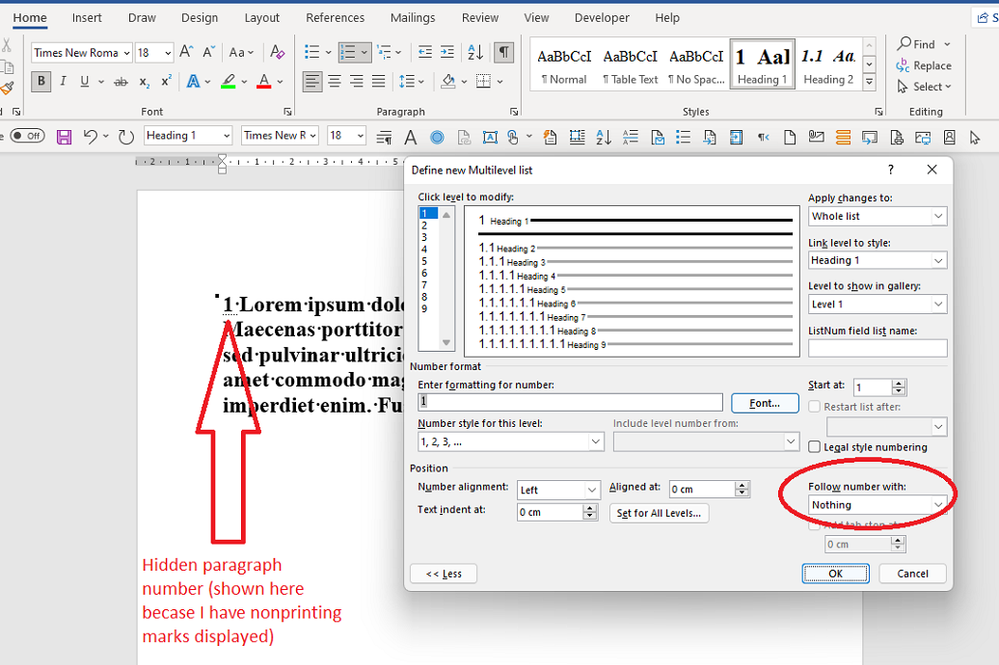Screen dimensions: 999x665
Task: Click the Font... button
Action: [x=765, y=403]
